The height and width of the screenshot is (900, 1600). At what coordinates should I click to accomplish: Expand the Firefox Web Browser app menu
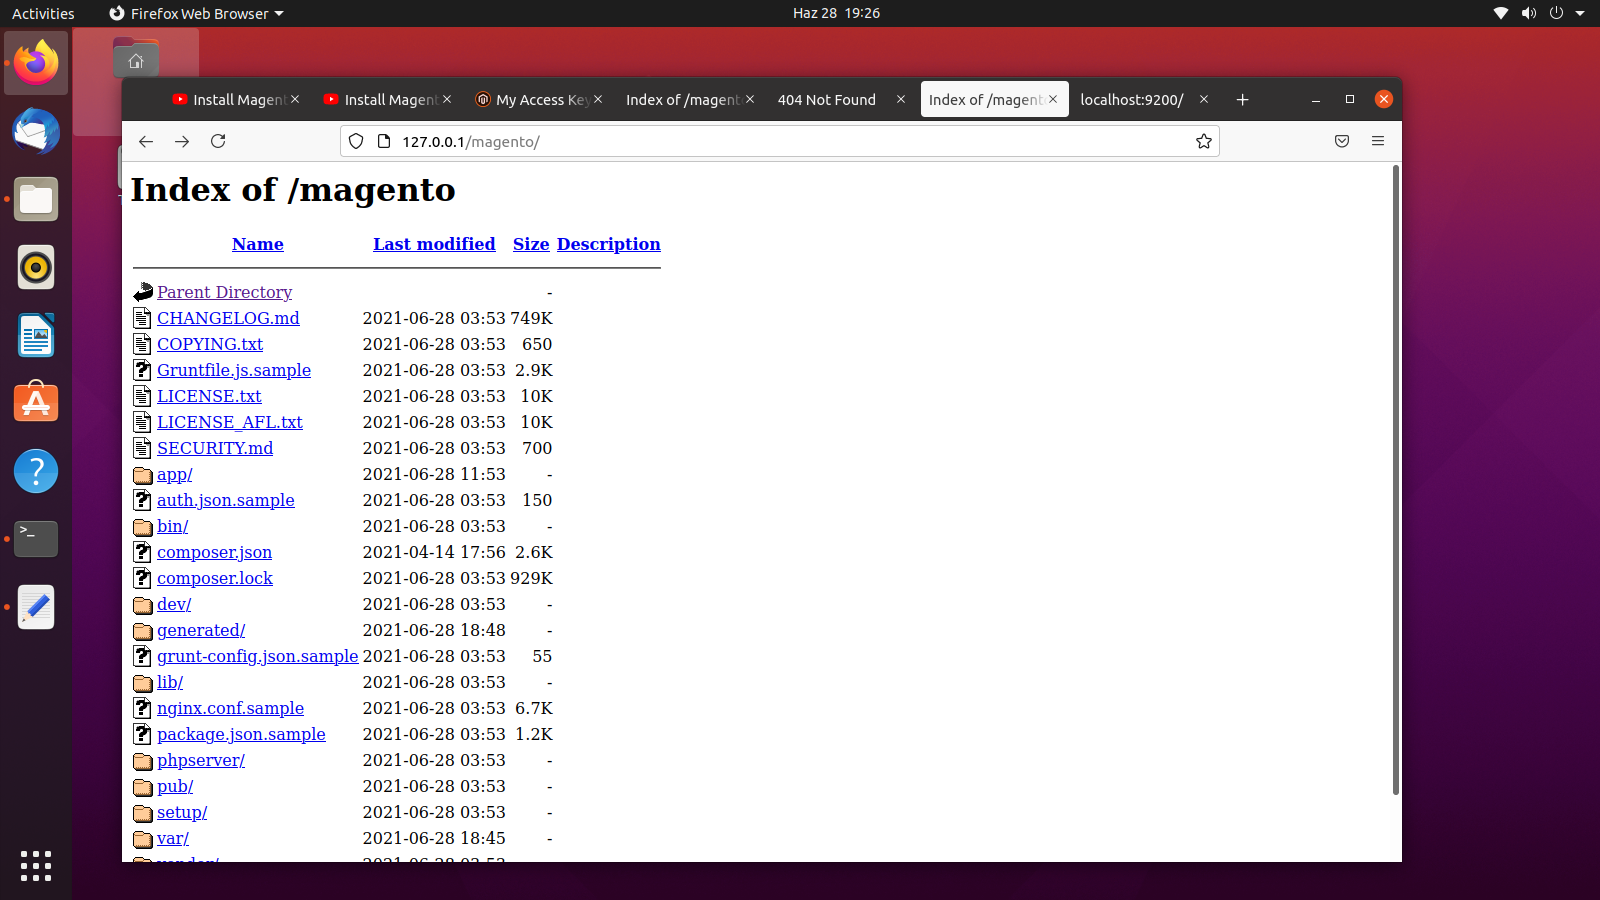(x=197, y=13)
